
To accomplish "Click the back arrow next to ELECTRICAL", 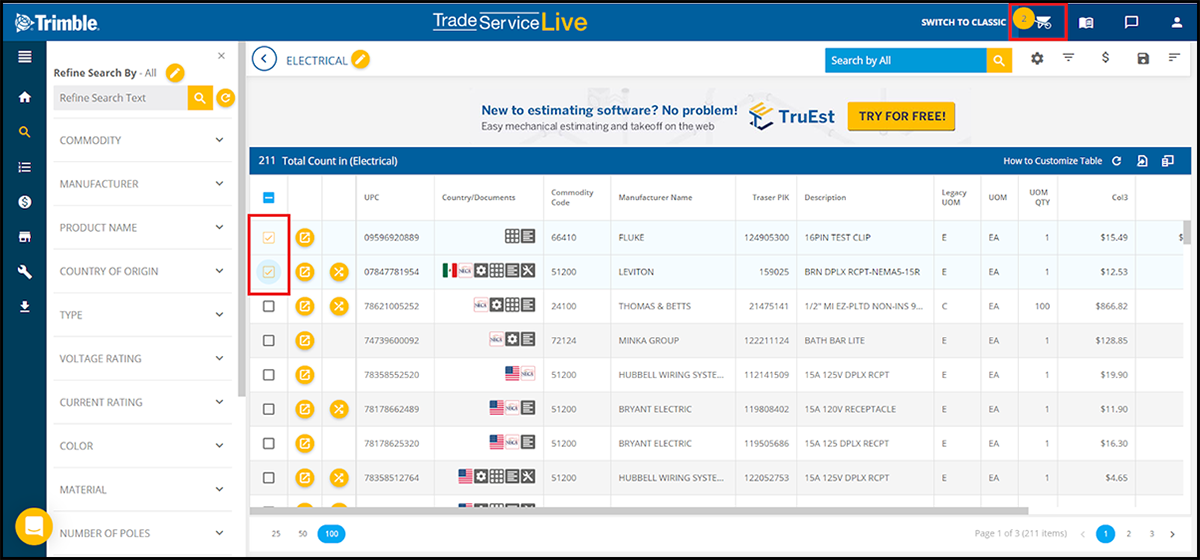I will (x=264, y=59).
